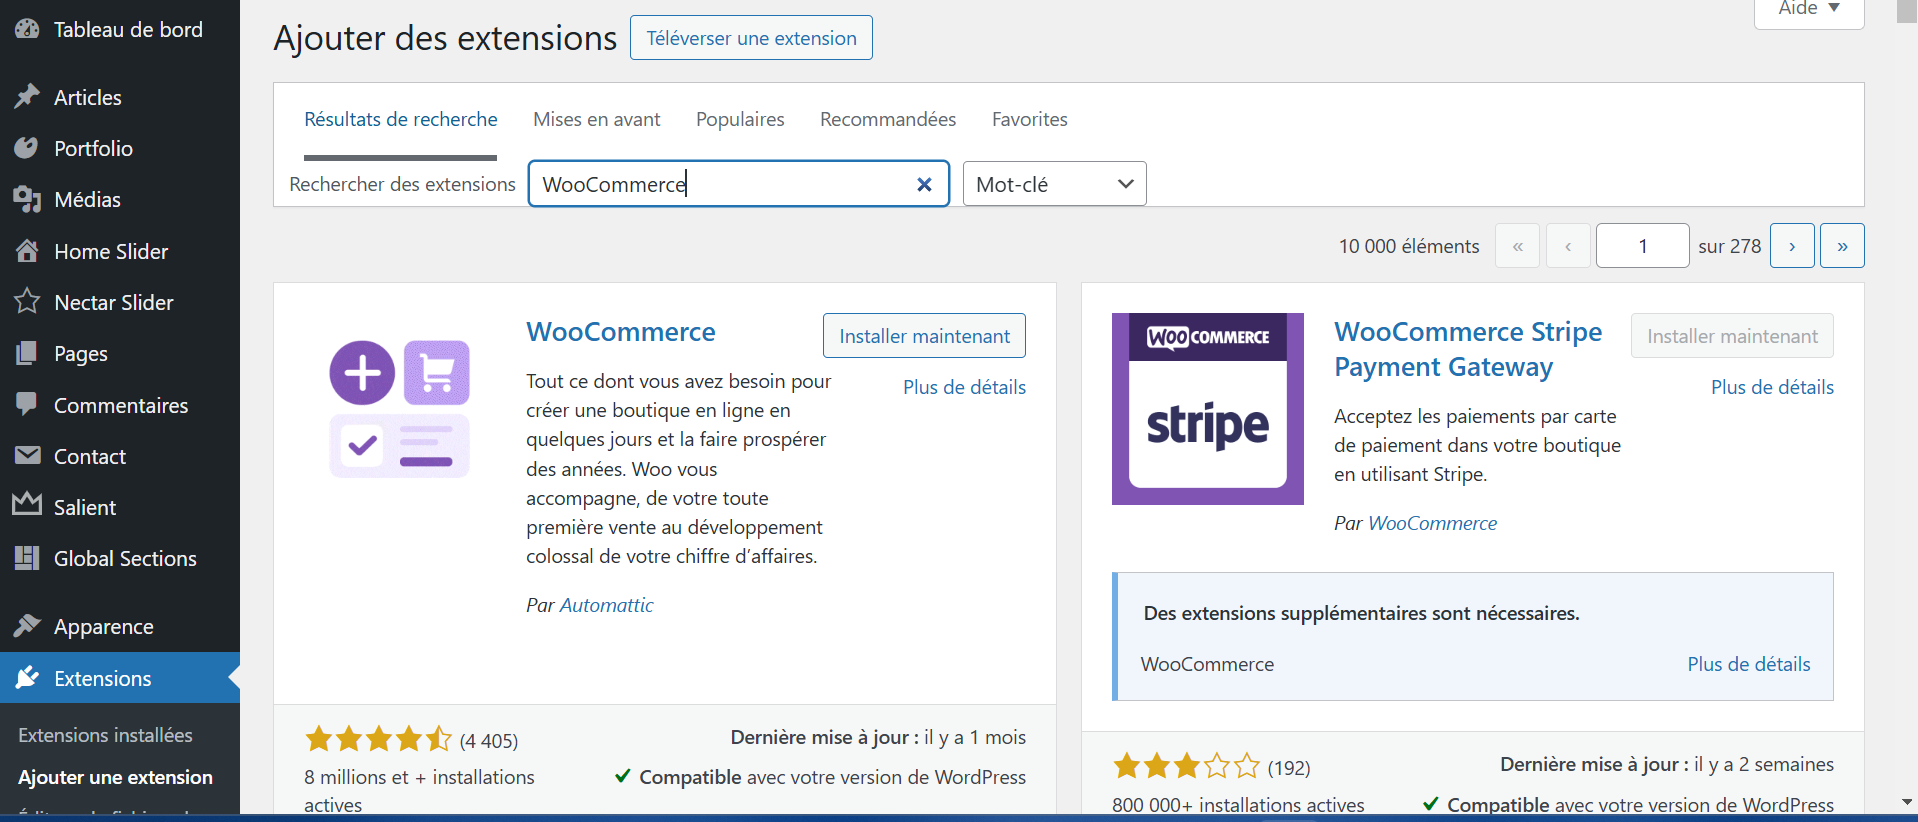Switch to the Populaires tab
The width and height of the screenshot is (1918, 822).
(740, 119)
